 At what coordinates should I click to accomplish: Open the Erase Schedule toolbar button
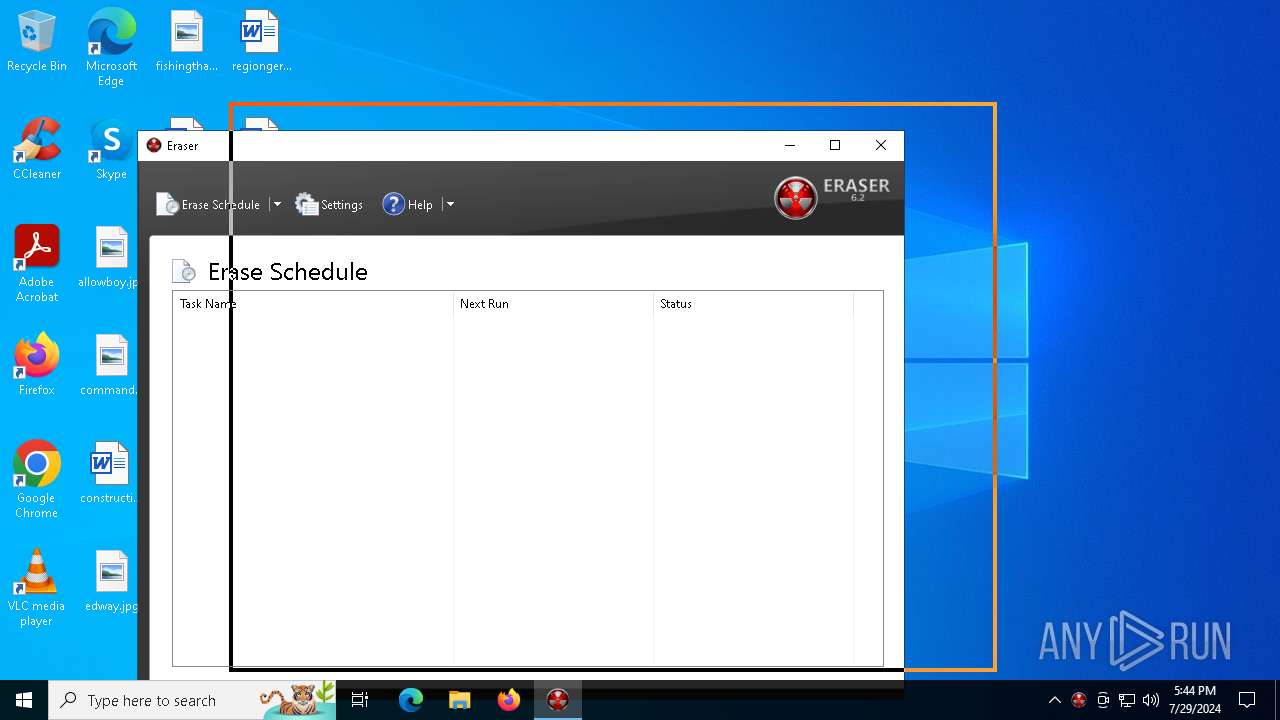point(208,204)
